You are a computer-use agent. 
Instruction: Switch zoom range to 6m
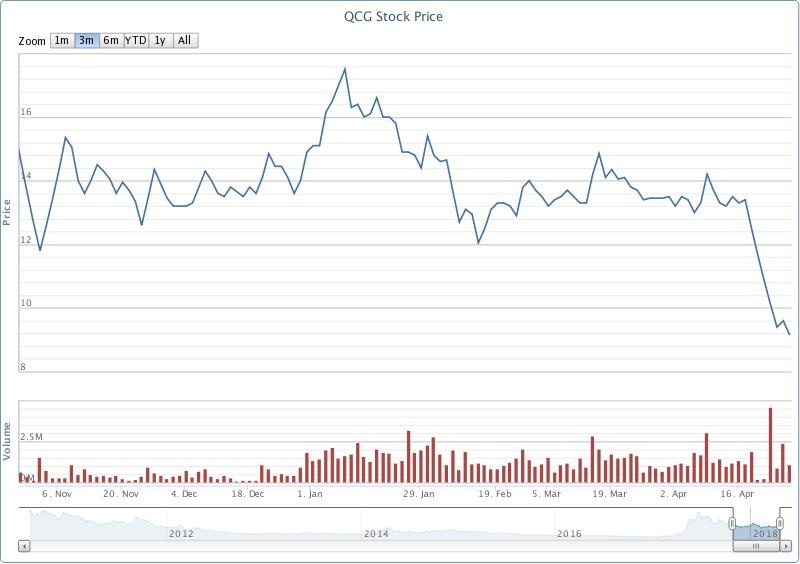click(111, 41)
